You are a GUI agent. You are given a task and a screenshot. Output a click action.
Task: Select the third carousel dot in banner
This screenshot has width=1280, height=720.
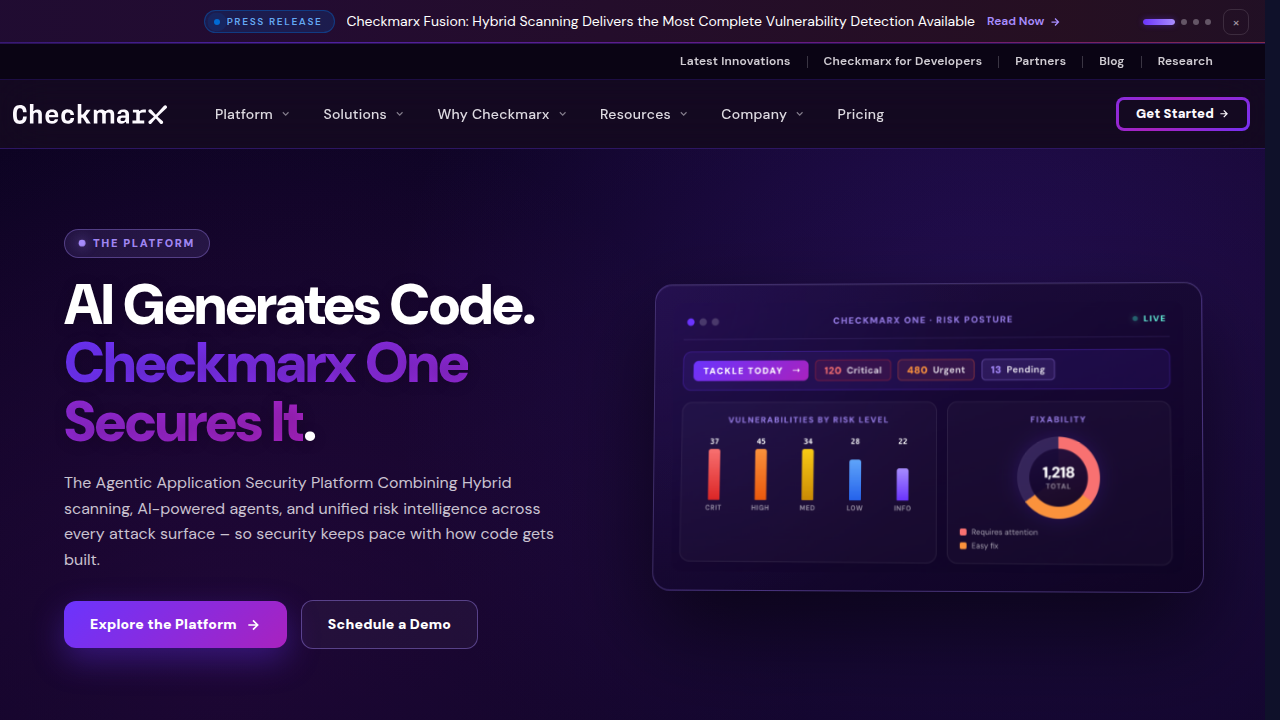[1196, 22]
